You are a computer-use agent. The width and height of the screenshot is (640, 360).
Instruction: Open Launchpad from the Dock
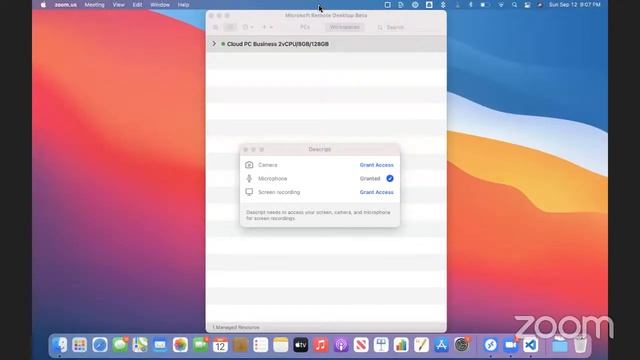[x=80, y=345]
